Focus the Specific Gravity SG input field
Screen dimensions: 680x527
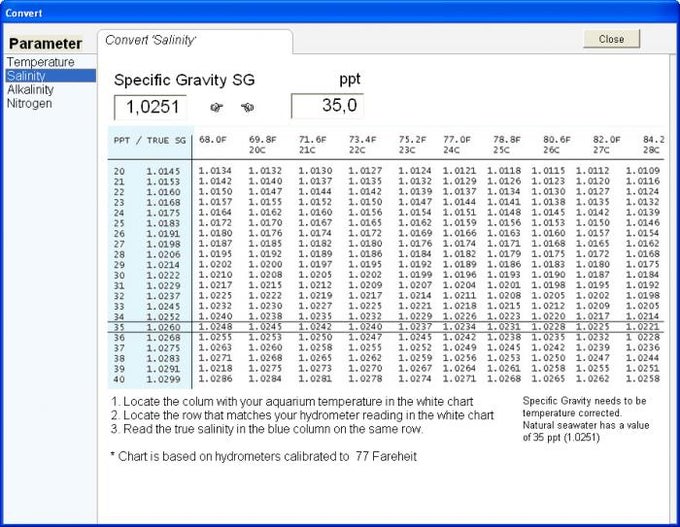point(150,107)
